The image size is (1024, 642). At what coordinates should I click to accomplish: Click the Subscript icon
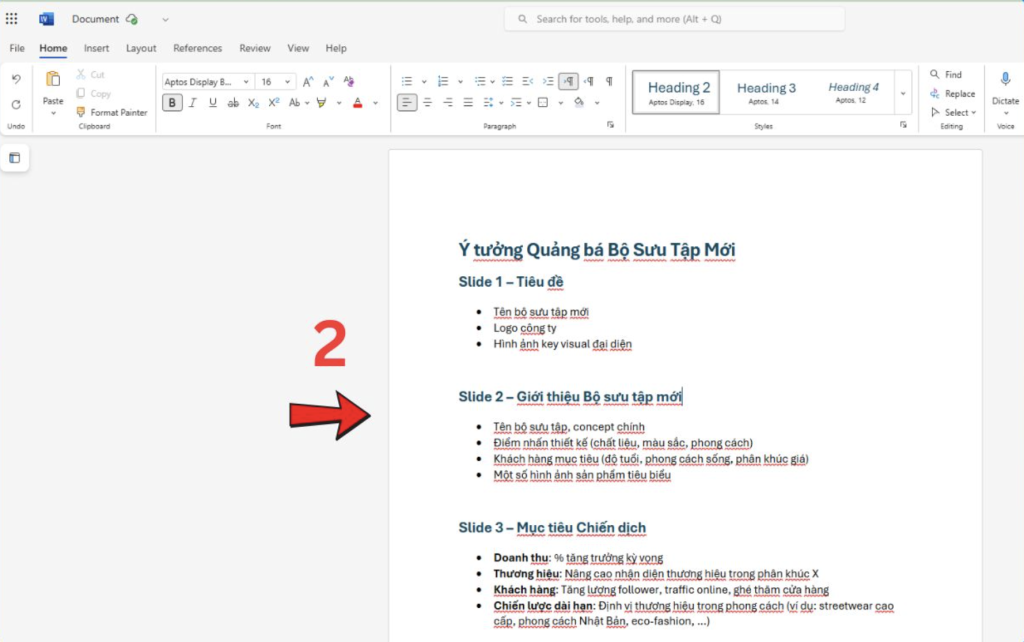253,103
